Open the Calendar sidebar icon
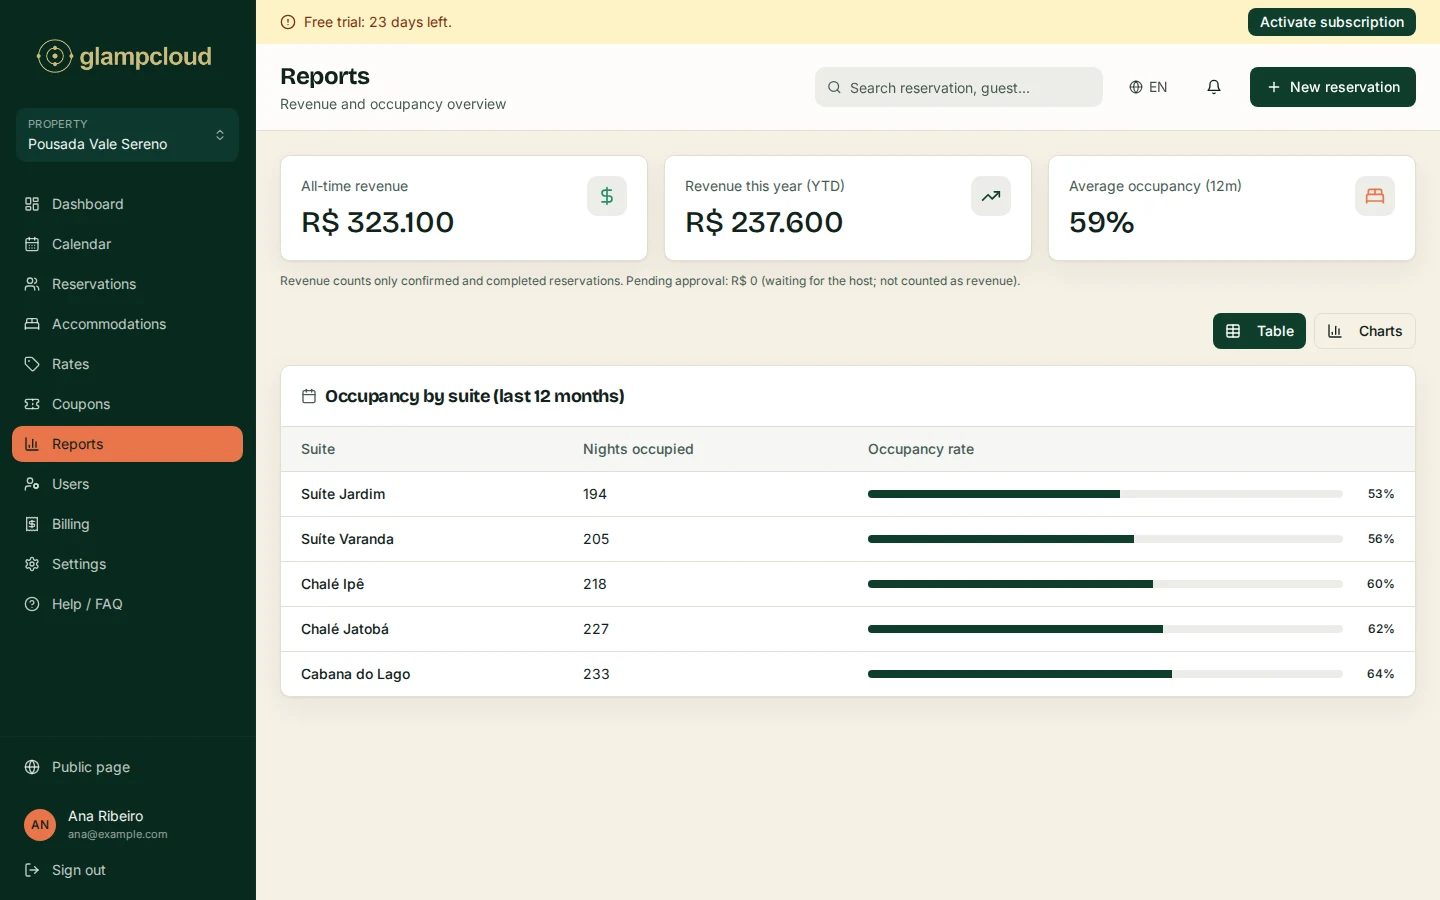1440x900 pixels. 32,244
